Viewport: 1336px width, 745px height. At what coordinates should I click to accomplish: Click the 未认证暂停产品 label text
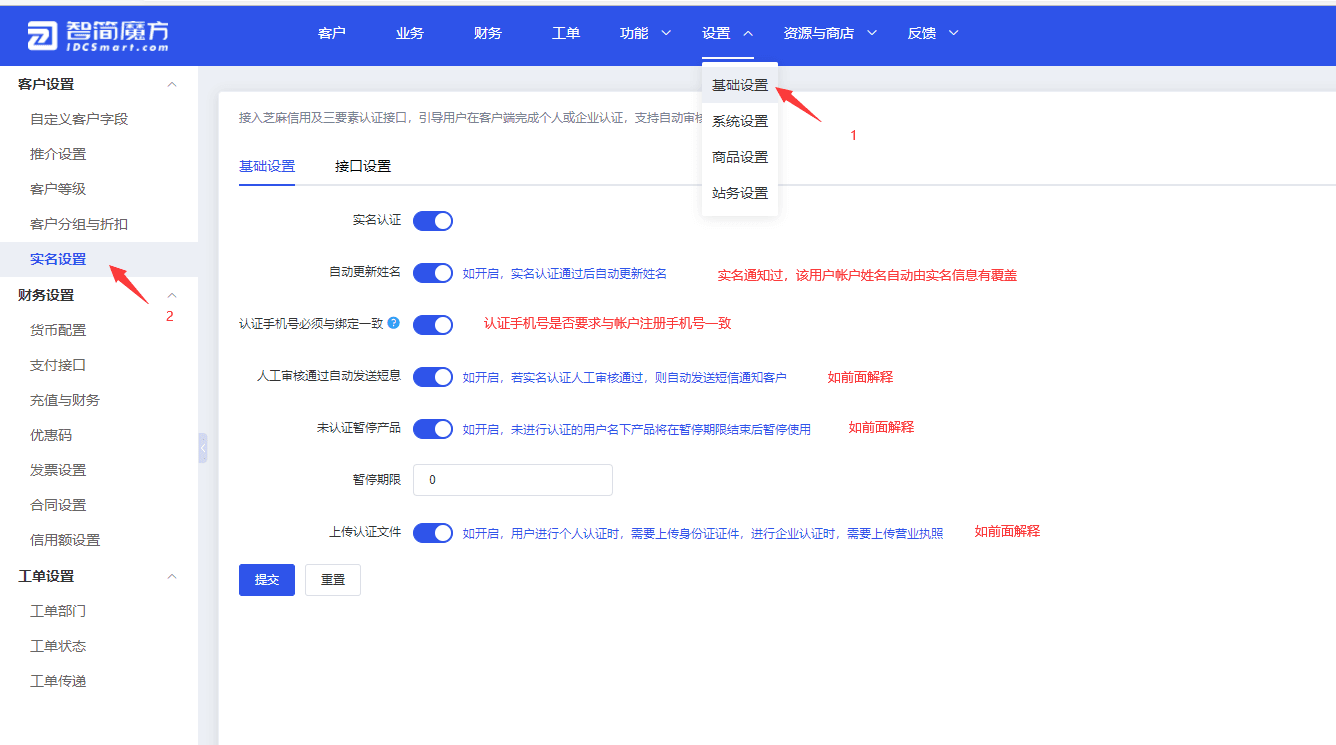[x=359, y=428]
